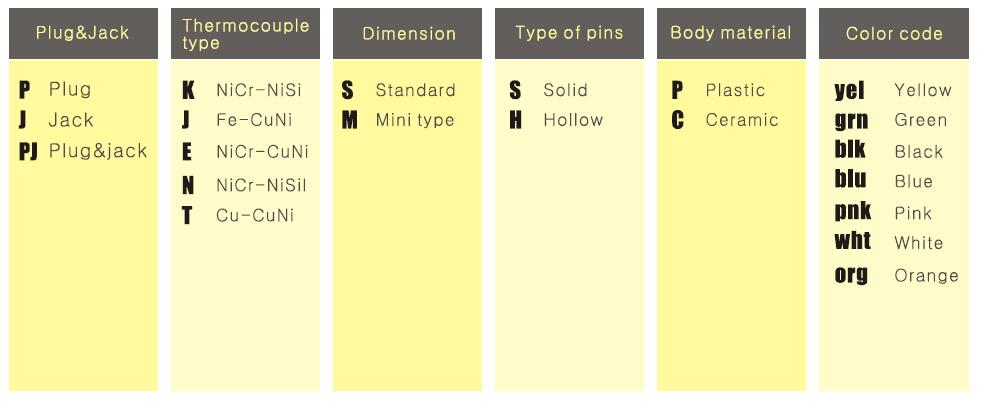This screenshot has height=403, width=988.
Task: Choose the Plastic body material
Action: pos(735,90)
